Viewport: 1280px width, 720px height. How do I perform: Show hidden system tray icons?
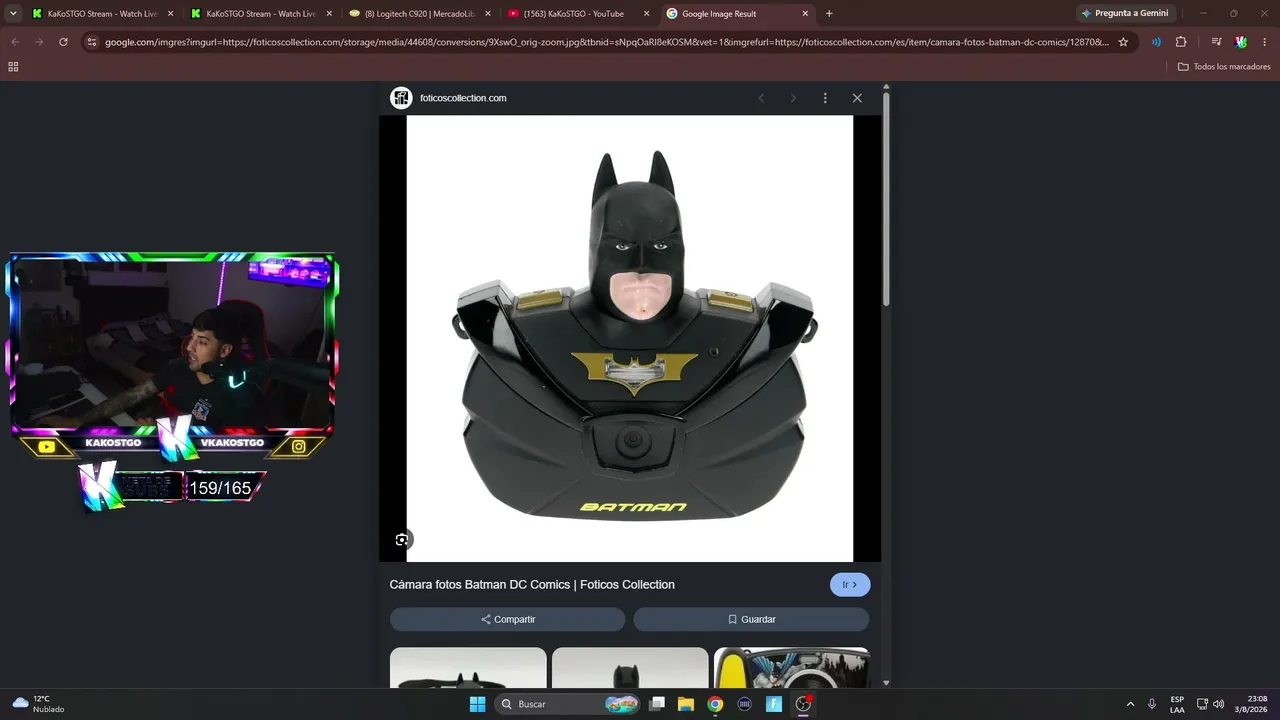click(x=1131, y=704)
